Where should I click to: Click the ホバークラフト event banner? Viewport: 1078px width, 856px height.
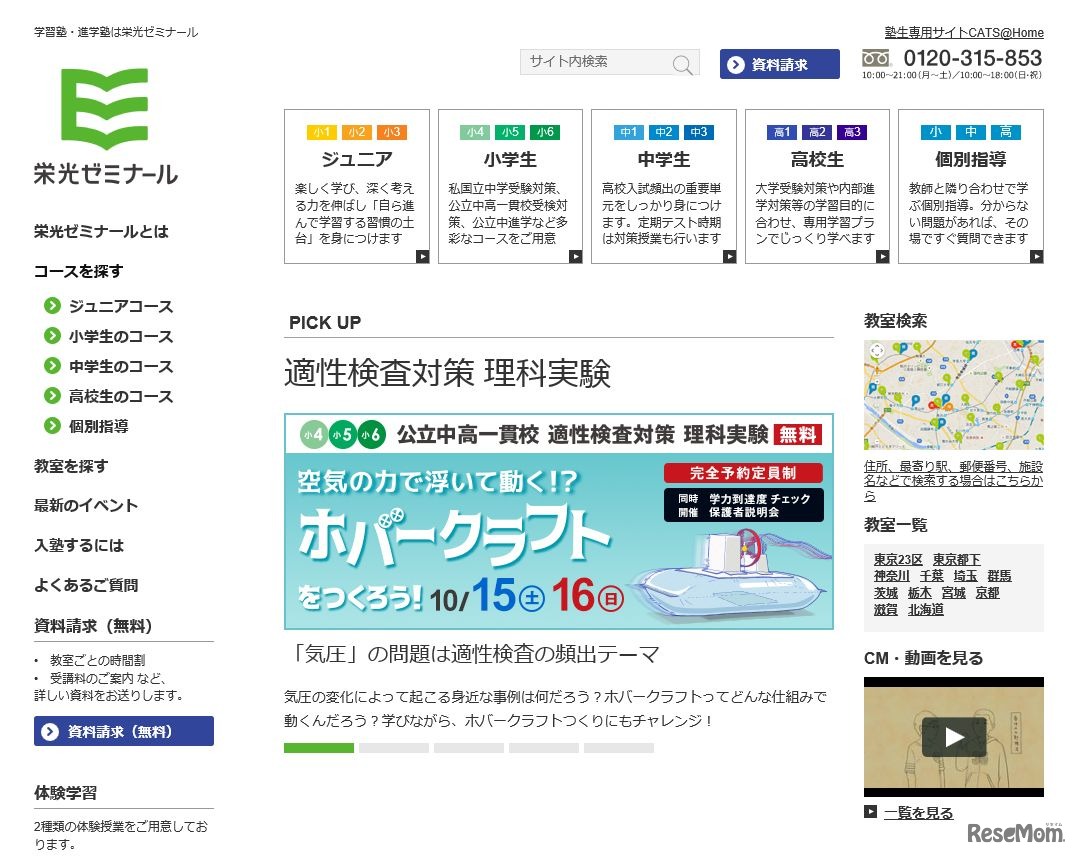tap(559, 522)
